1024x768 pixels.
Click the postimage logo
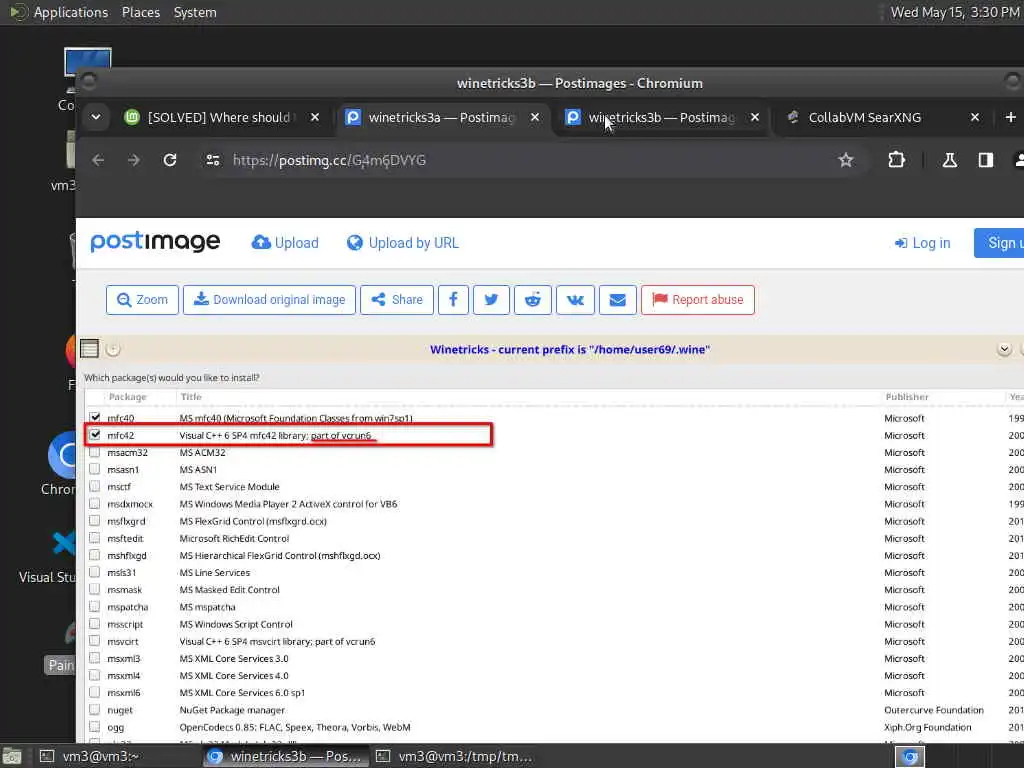pyautogui.click(x=155, y=242)
